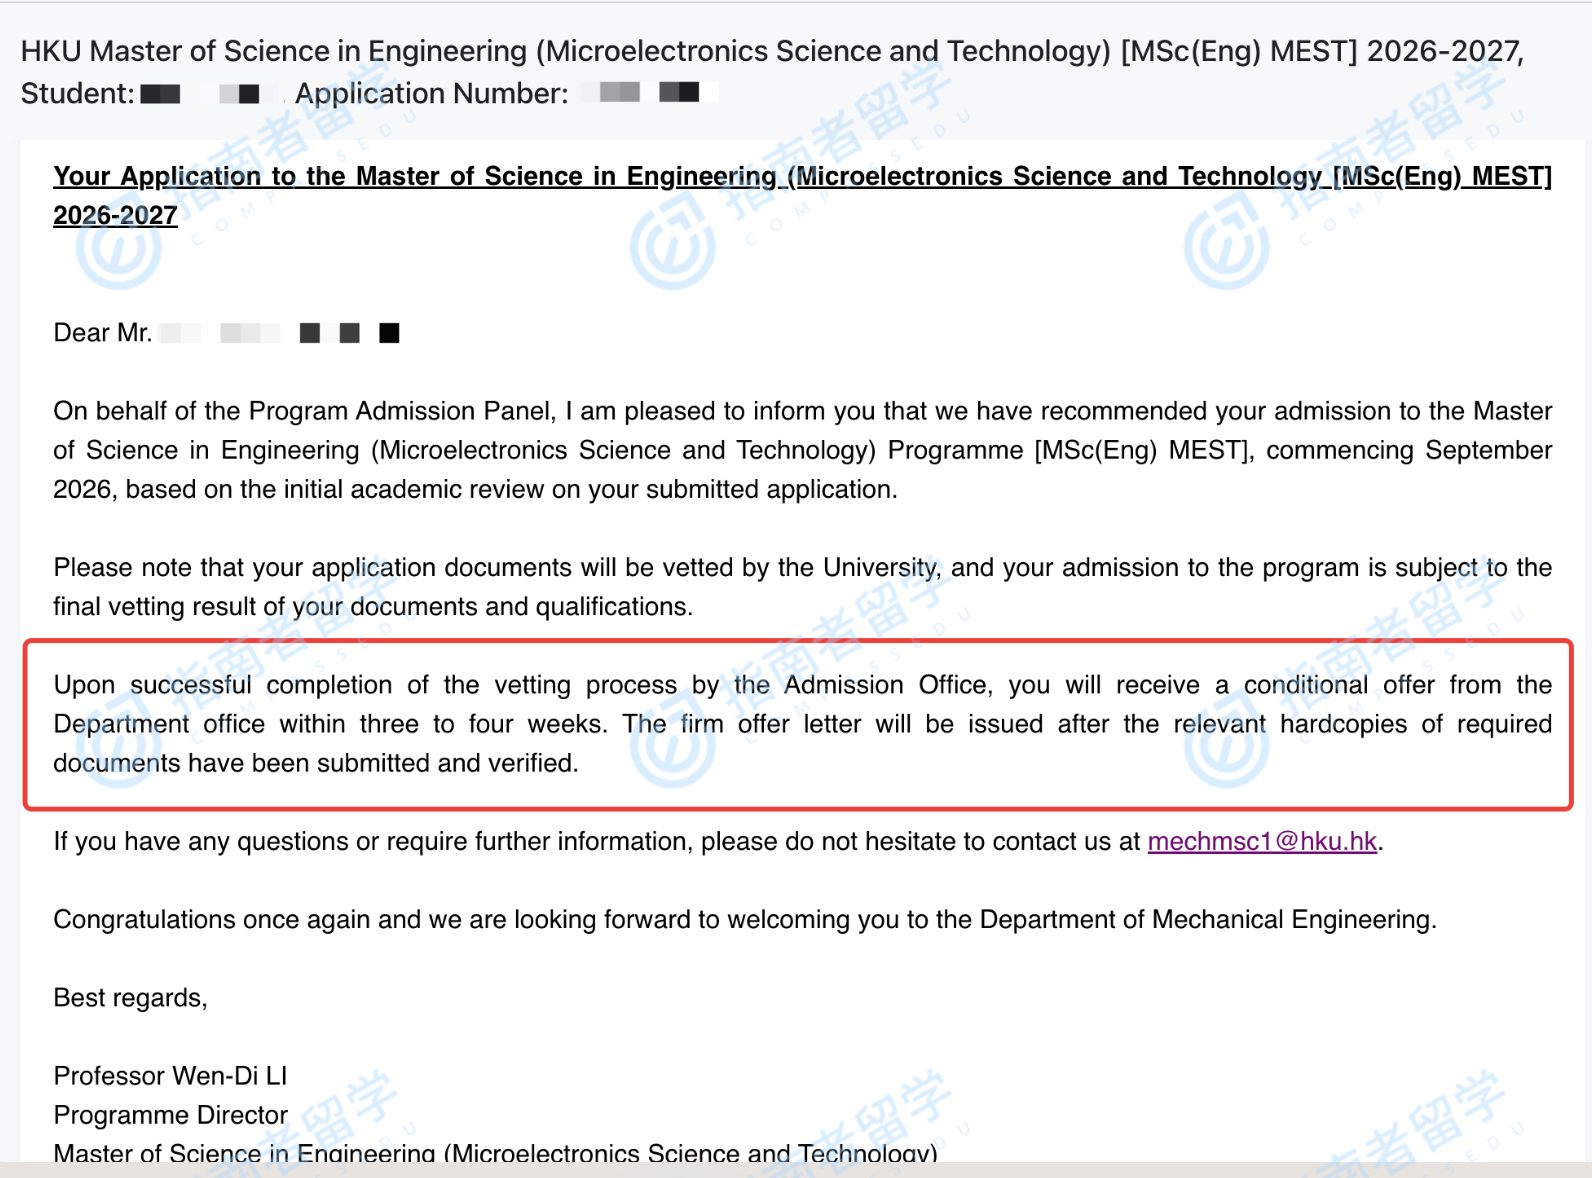Click the paragraph starting 'On behalf of the Program'
The image size is (1592, 1178).
(x=802, y=450)
